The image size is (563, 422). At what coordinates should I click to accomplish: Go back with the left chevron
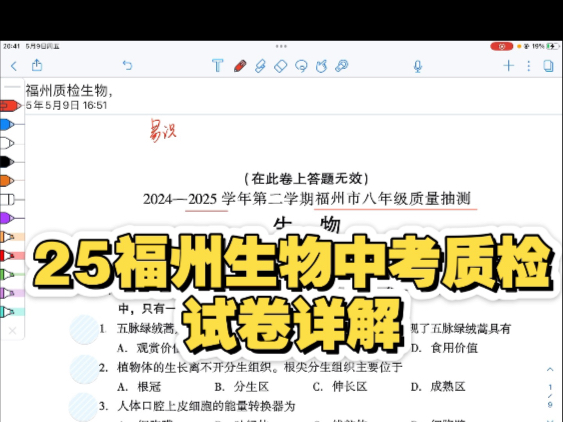(x=14, y=66)
